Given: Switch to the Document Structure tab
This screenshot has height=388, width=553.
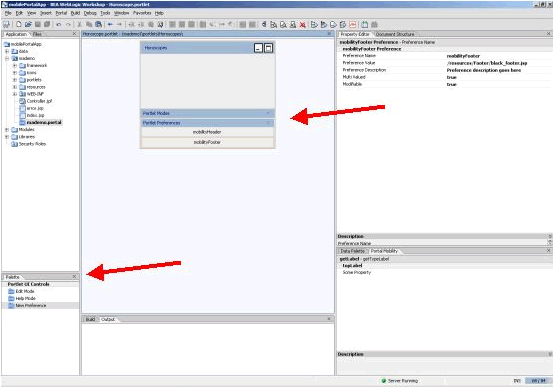Looking at the screenshot, I should tap(395, 34).
